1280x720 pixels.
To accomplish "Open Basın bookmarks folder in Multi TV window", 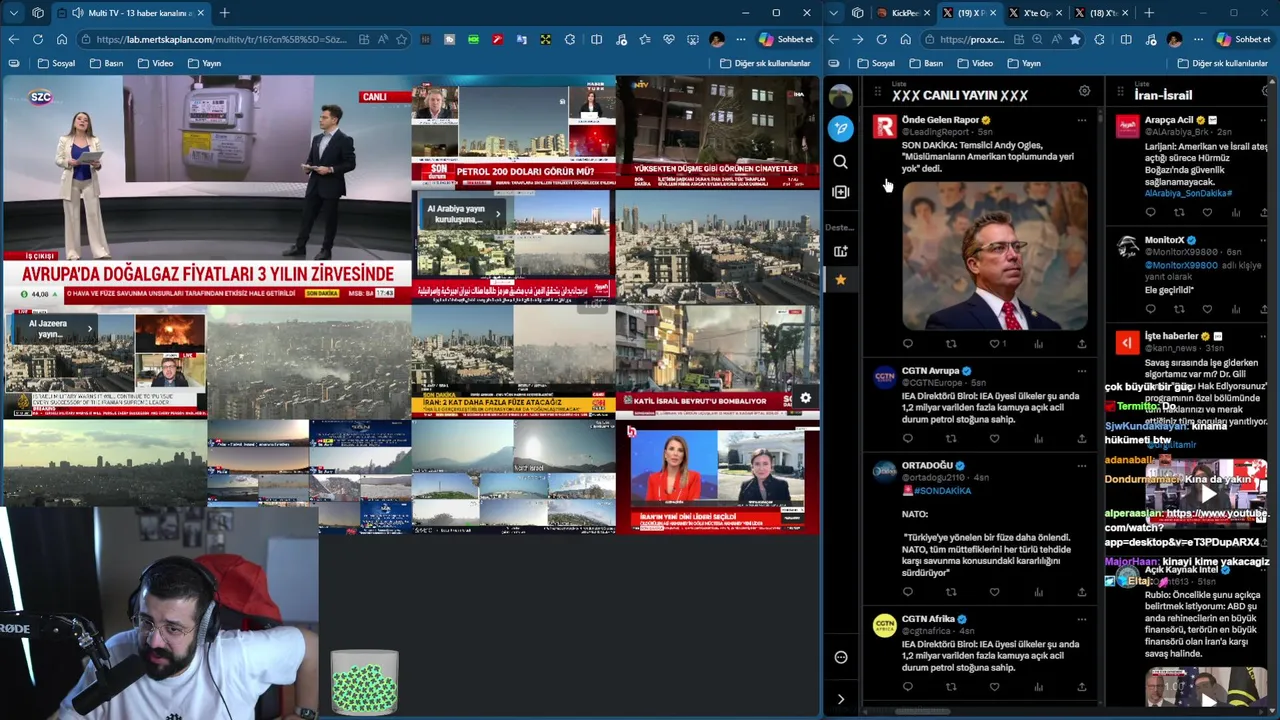I will [106, 63].
